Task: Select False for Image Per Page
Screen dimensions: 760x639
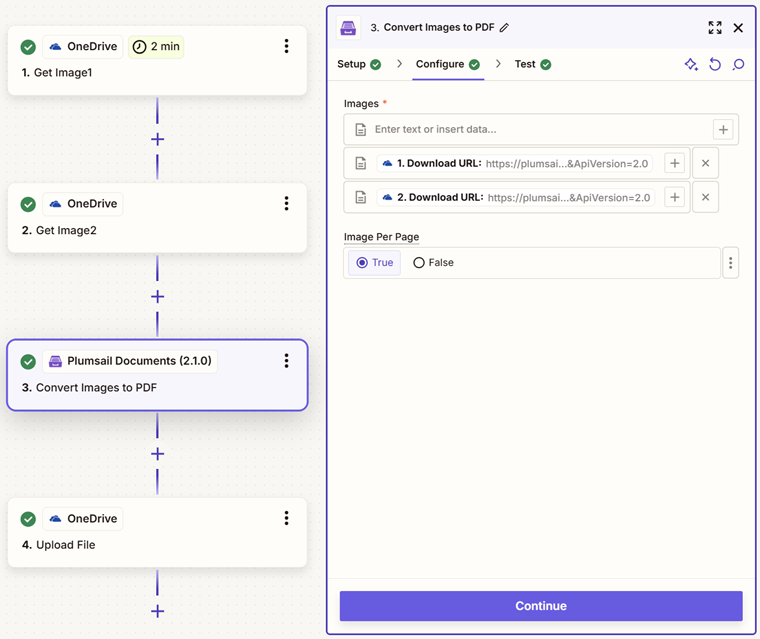Action: [433, 263]
